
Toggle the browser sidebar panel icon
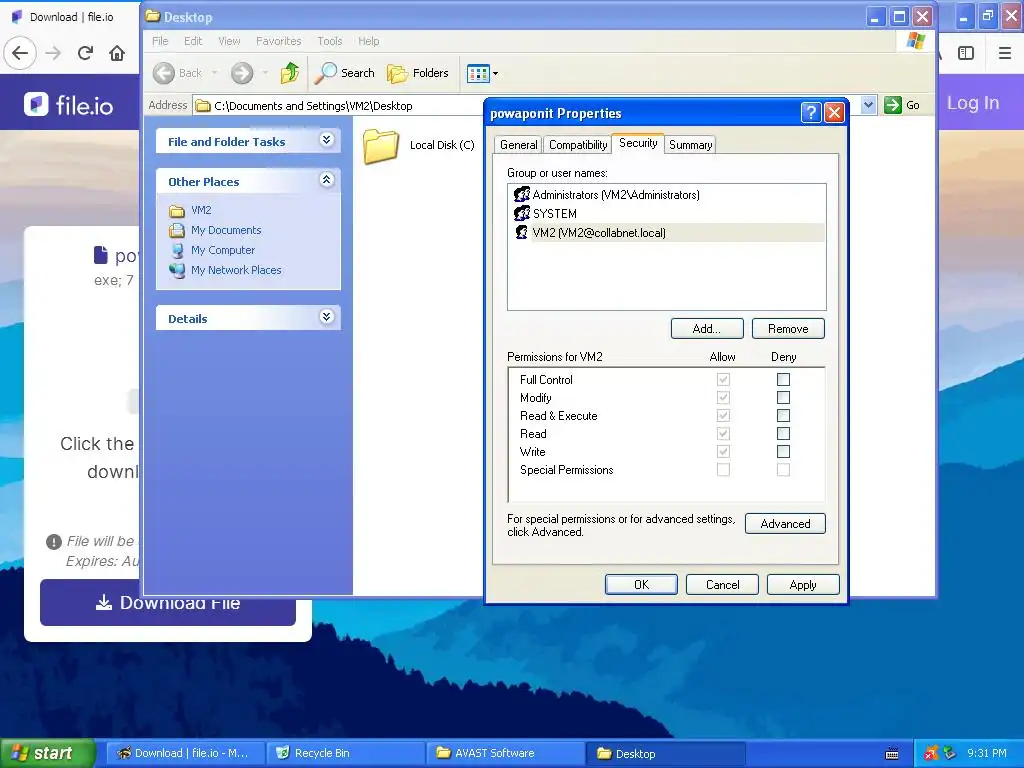(x=966, y=53)
